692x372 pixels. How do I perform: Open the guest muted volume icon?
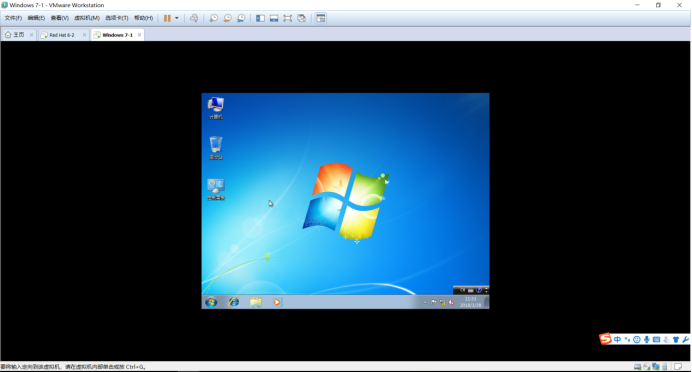pyautogui.click(x=451, y=302)
